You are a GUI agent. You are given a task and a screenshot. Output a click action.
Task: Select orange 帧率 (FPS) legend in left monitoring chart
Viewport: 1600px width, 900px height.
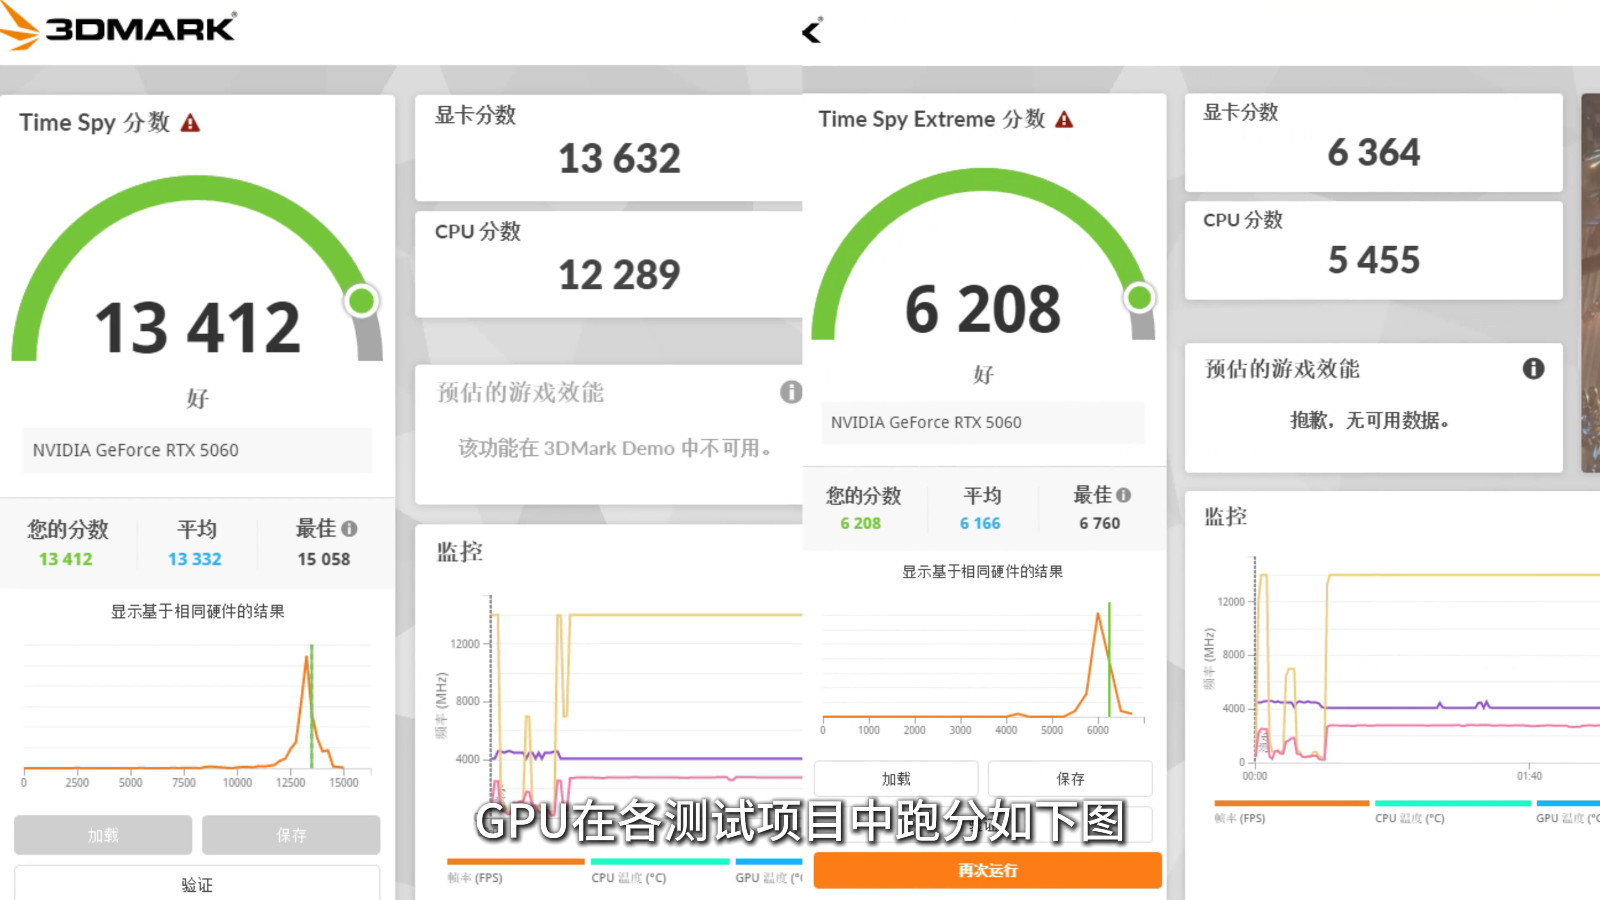[x=475, y=878]
